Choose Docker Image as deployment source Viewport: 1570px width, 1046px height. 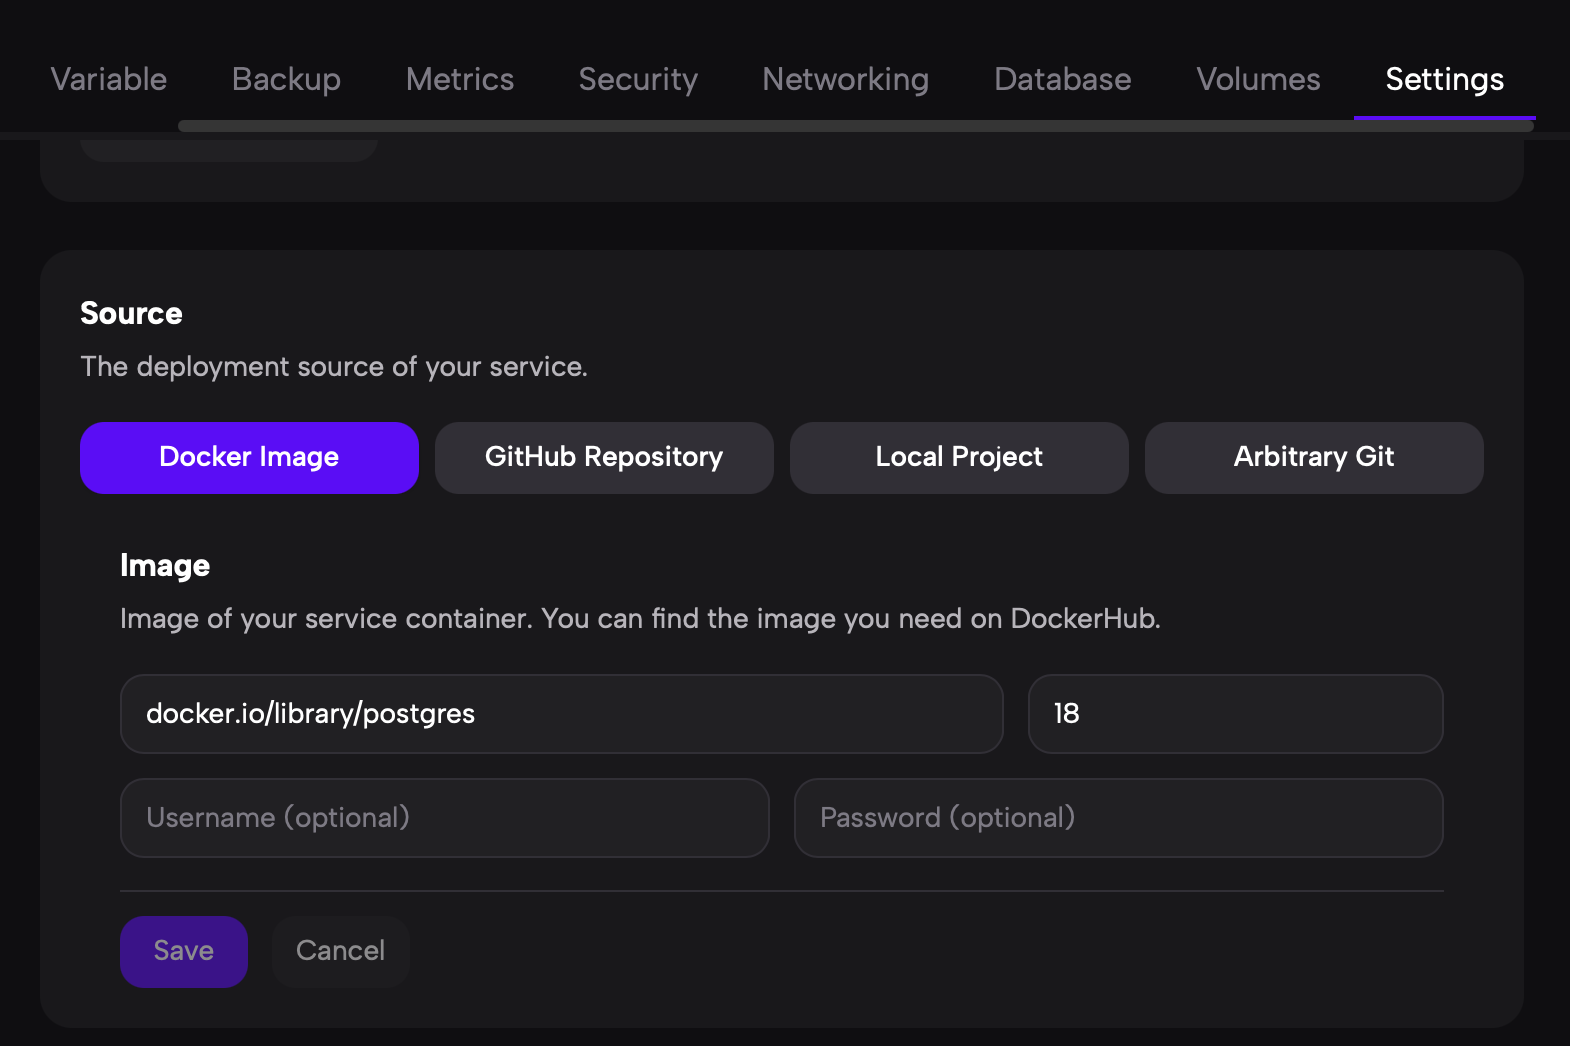pos(249,457)
